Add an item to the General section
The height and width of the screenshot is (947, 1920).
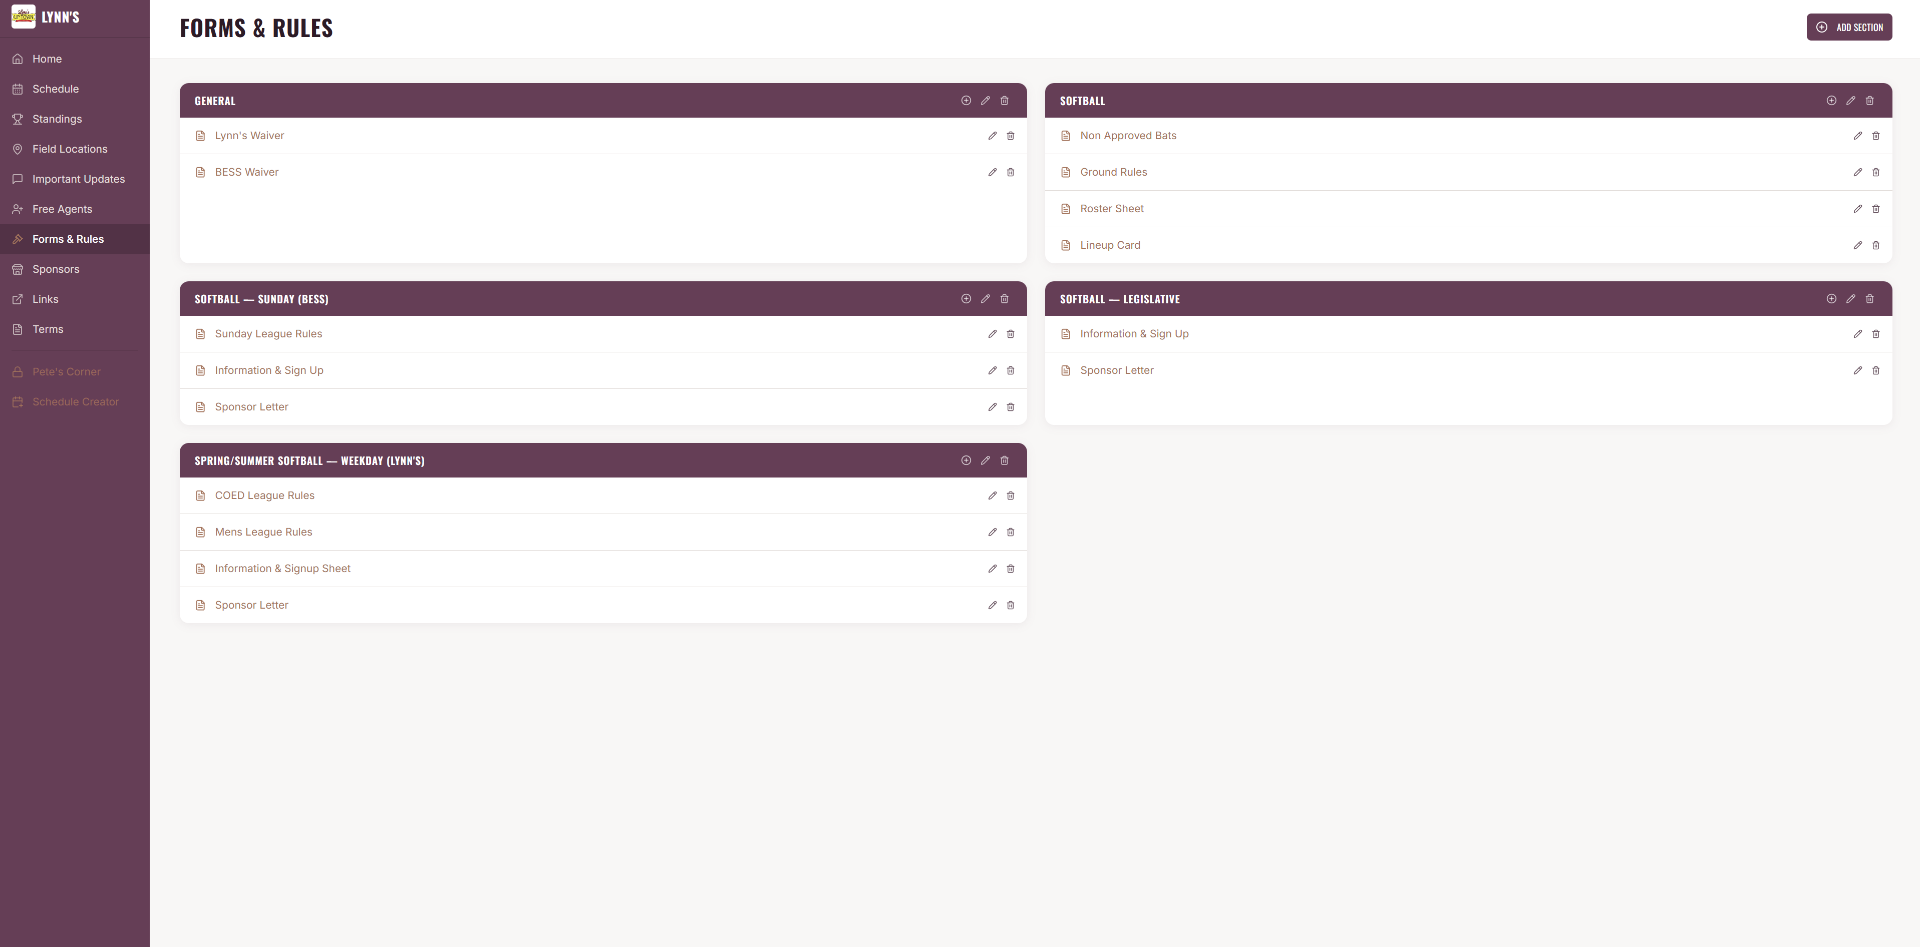coord(966,101)
